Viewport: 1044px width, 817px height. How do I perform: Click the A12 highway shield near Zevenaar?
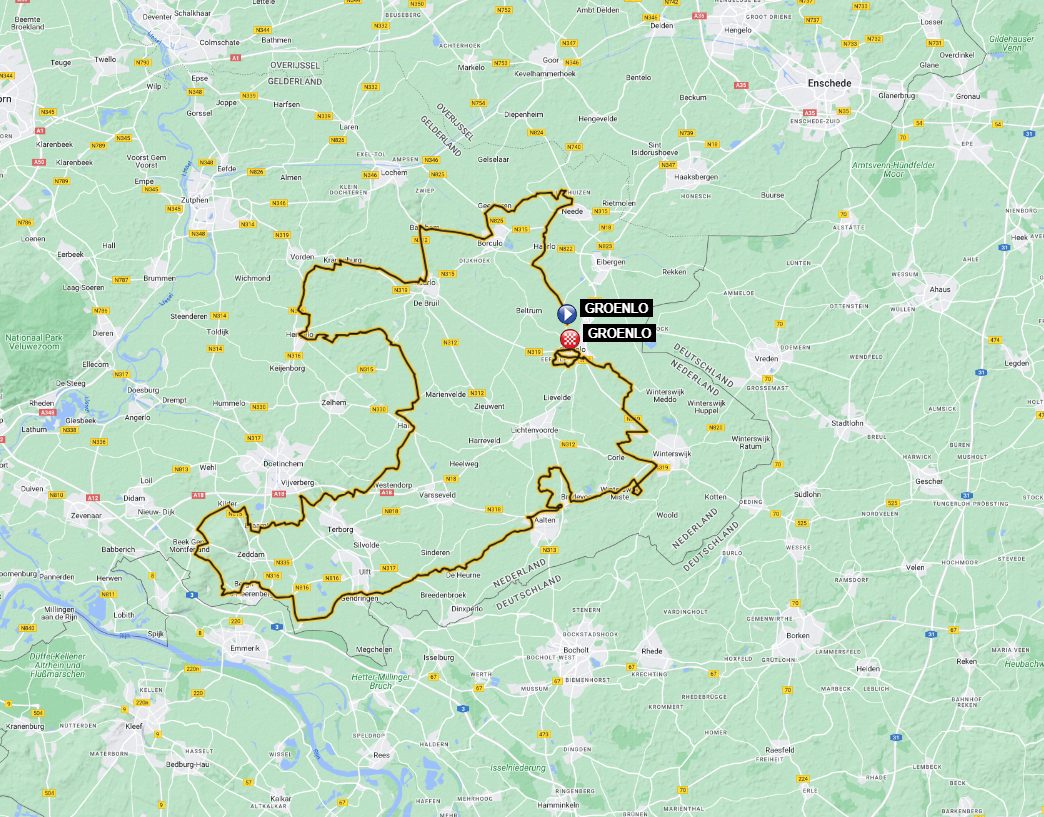(93, 497)
